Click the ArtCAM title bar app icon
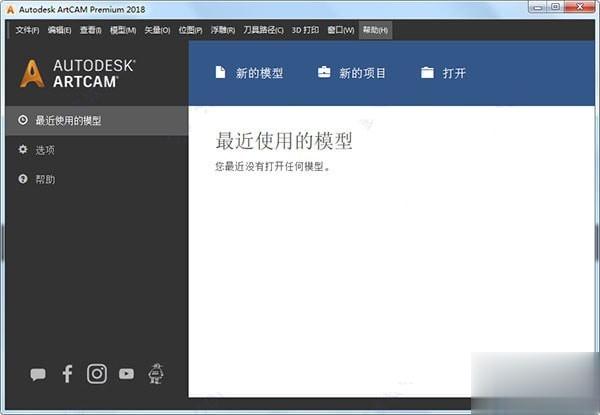600x415 pixels. tap(10, 10)
